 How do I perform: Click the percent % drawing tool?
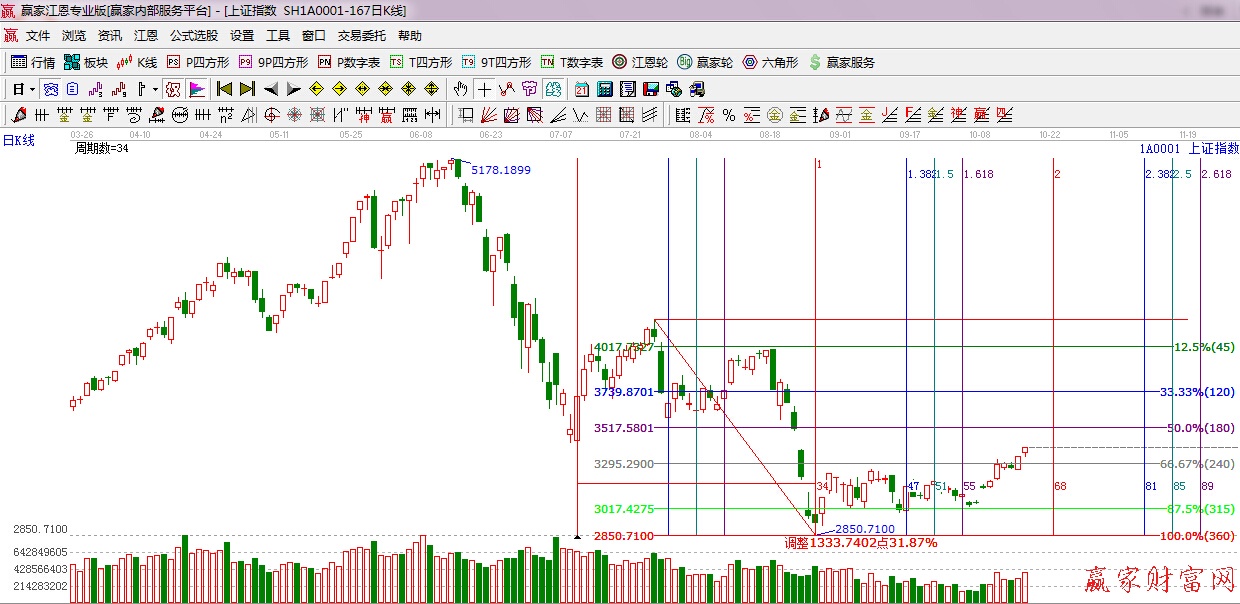point(729,115)
